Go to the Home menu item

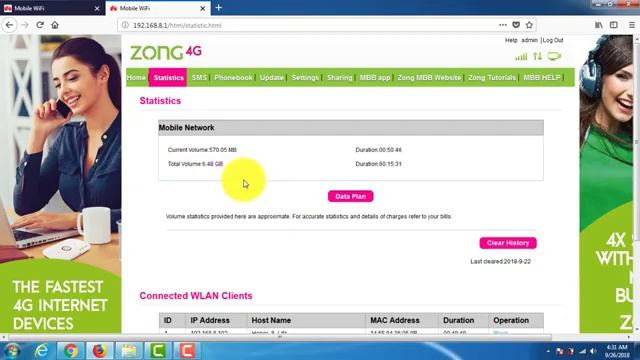pos(136,78)
